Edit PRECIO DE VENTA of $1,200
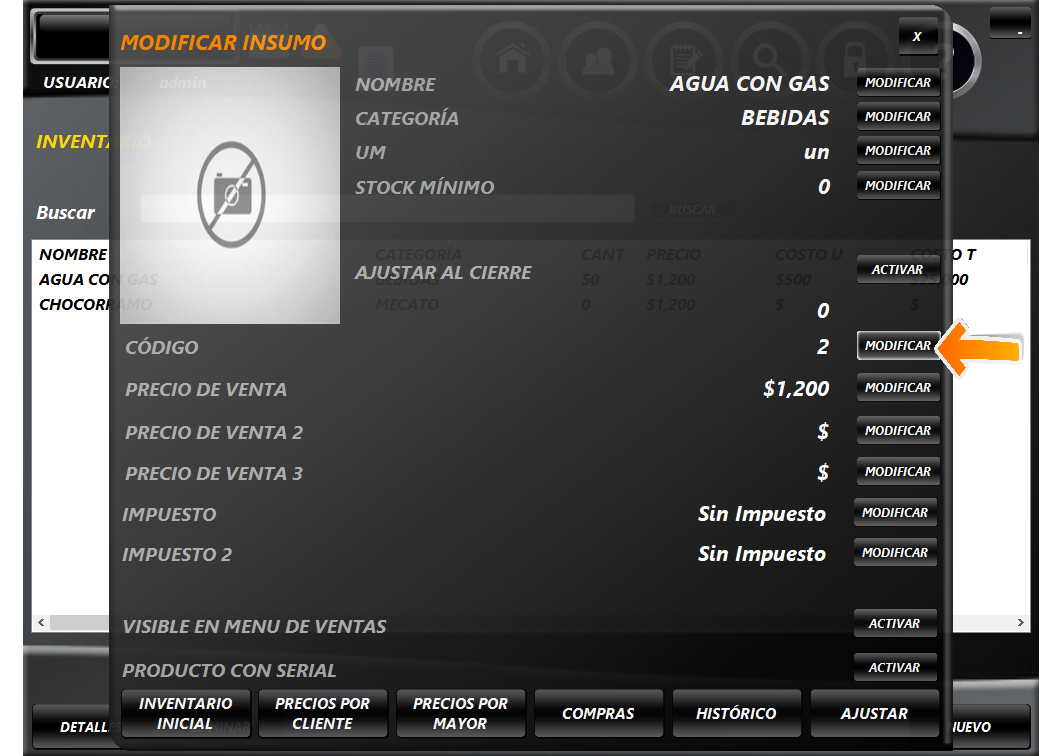The width and height of the screenshot is (1062, 756). pos(897,388)
